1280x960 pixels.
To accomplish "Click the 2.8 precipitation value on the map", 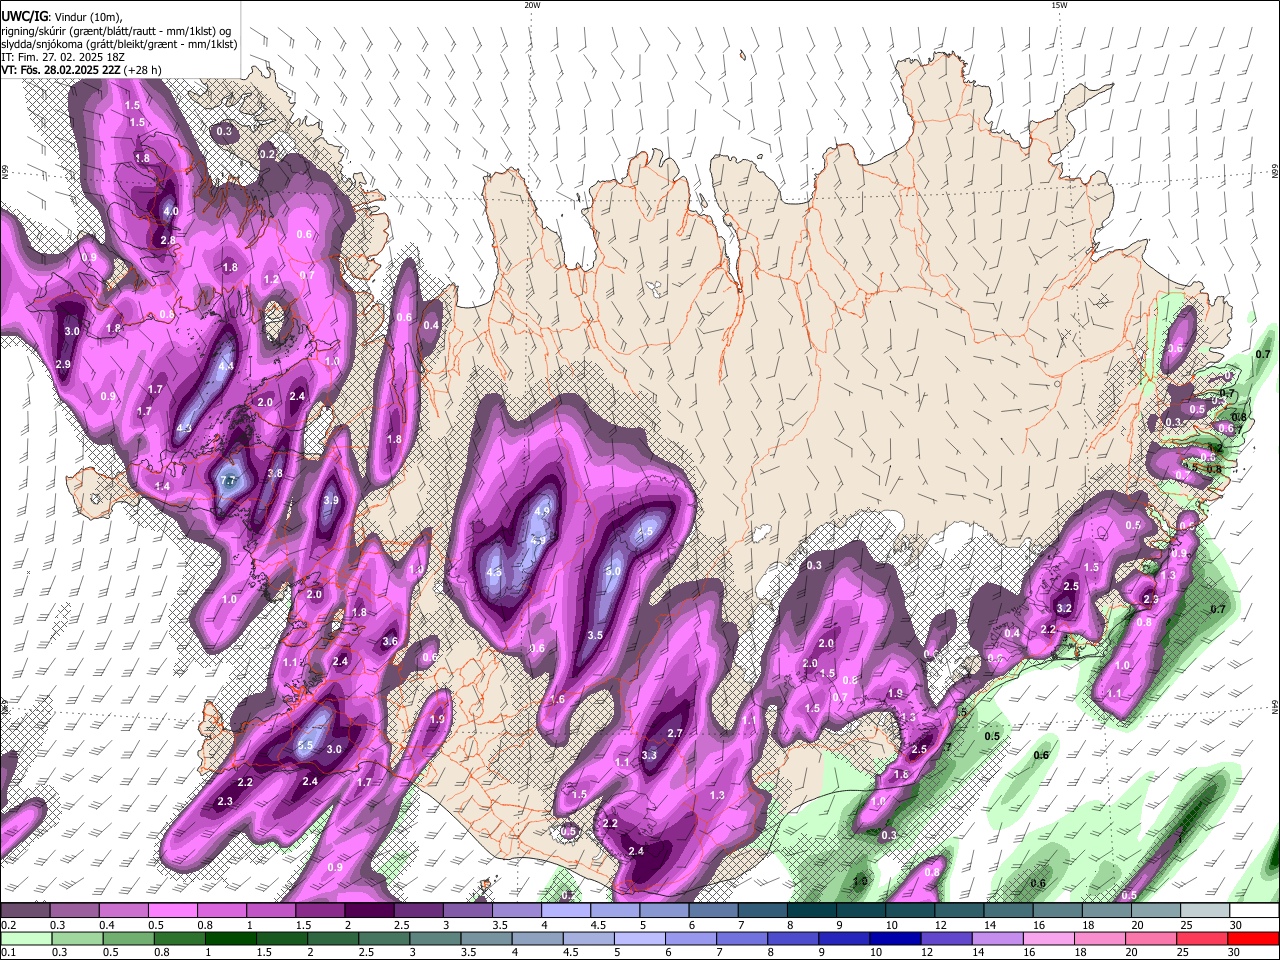I will (168, 240).
